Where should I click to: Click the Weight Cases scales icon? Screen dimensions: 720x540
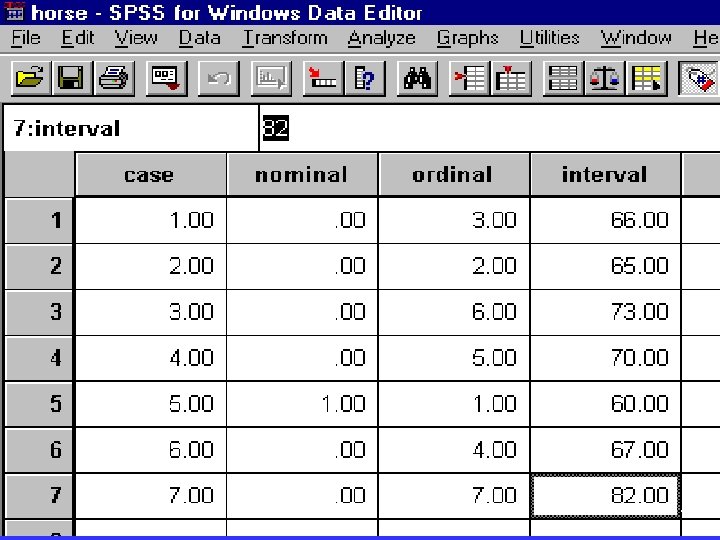pos(604,78)
